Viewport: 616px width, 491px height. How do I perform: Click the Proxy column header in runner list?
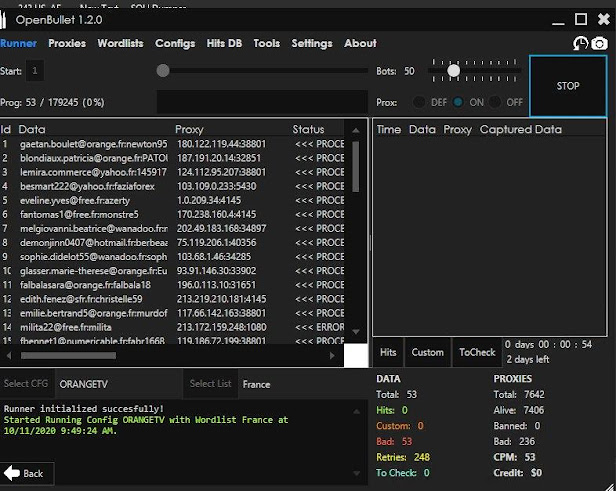tap(189, 130)
